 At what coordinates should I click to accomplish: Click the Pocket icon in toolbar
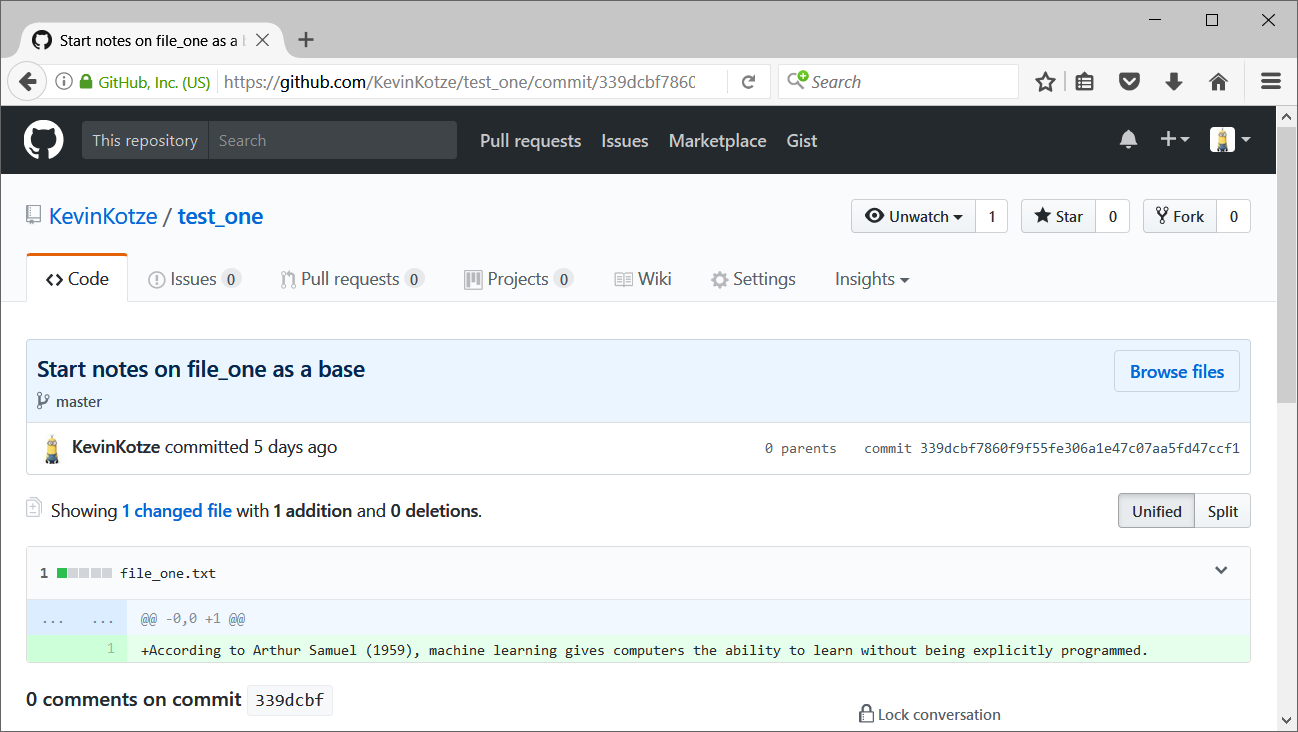point(1129,82)
